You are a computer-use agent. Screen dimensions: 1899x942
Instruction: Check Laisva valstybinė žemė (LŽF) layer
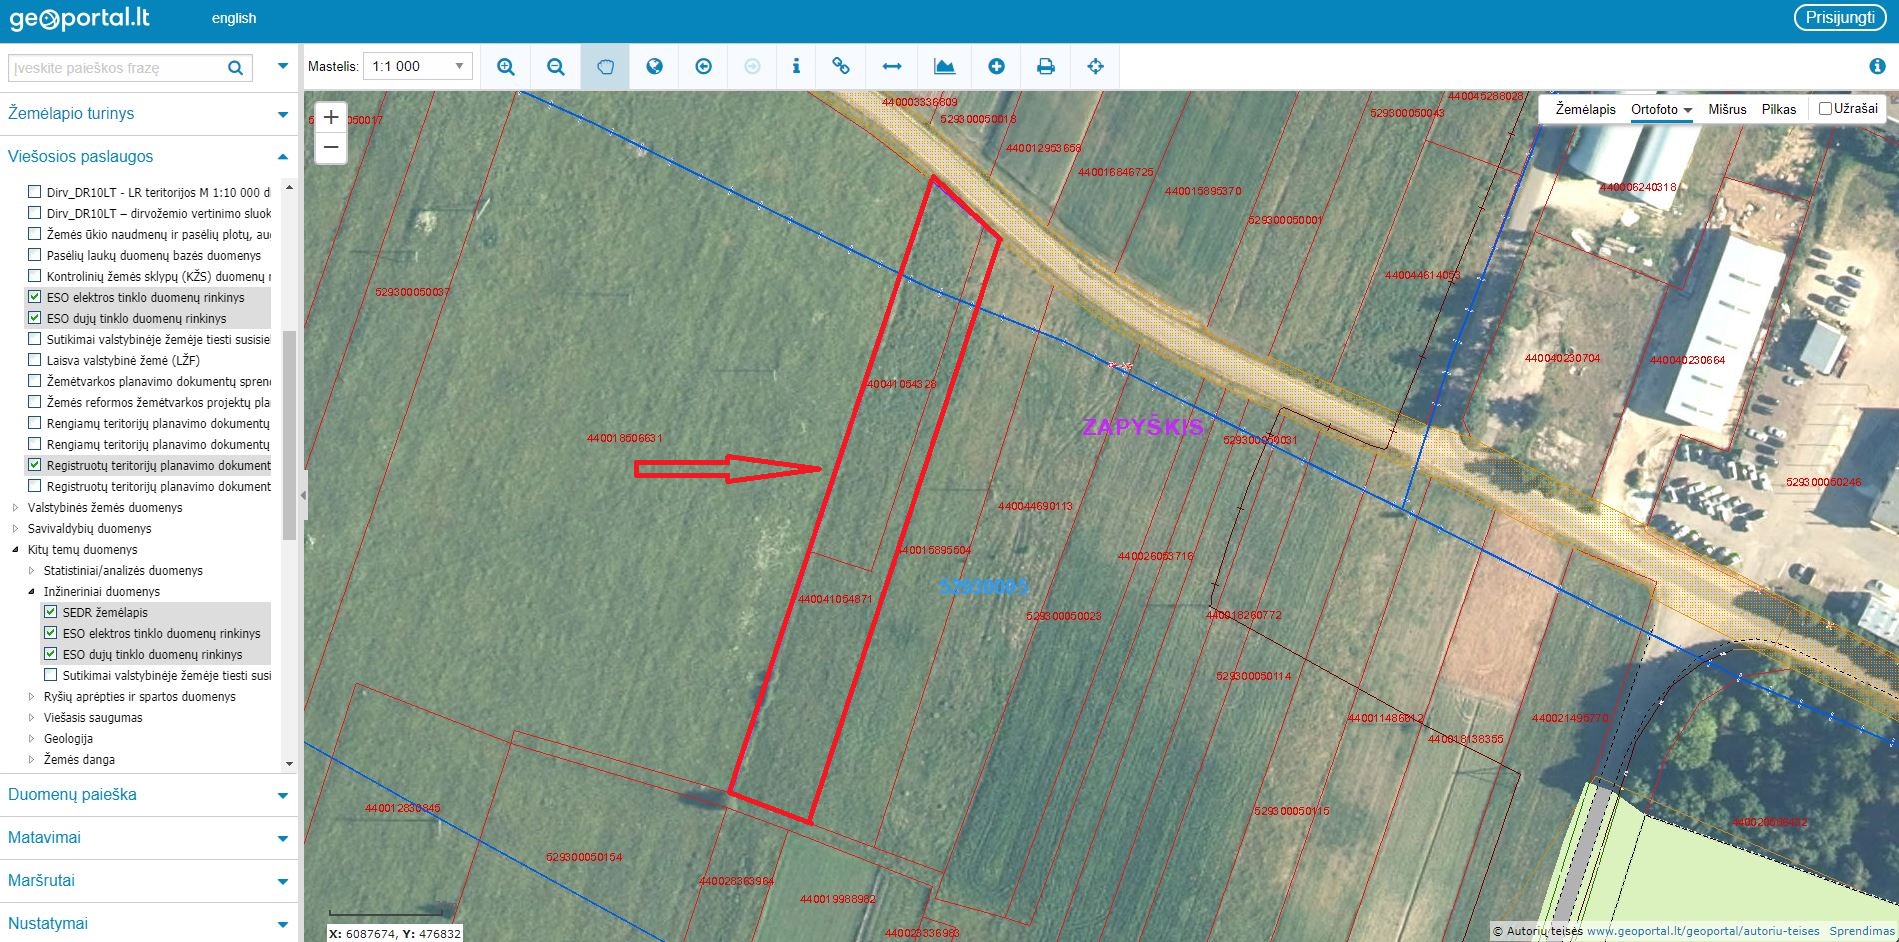tap(35, 360)
